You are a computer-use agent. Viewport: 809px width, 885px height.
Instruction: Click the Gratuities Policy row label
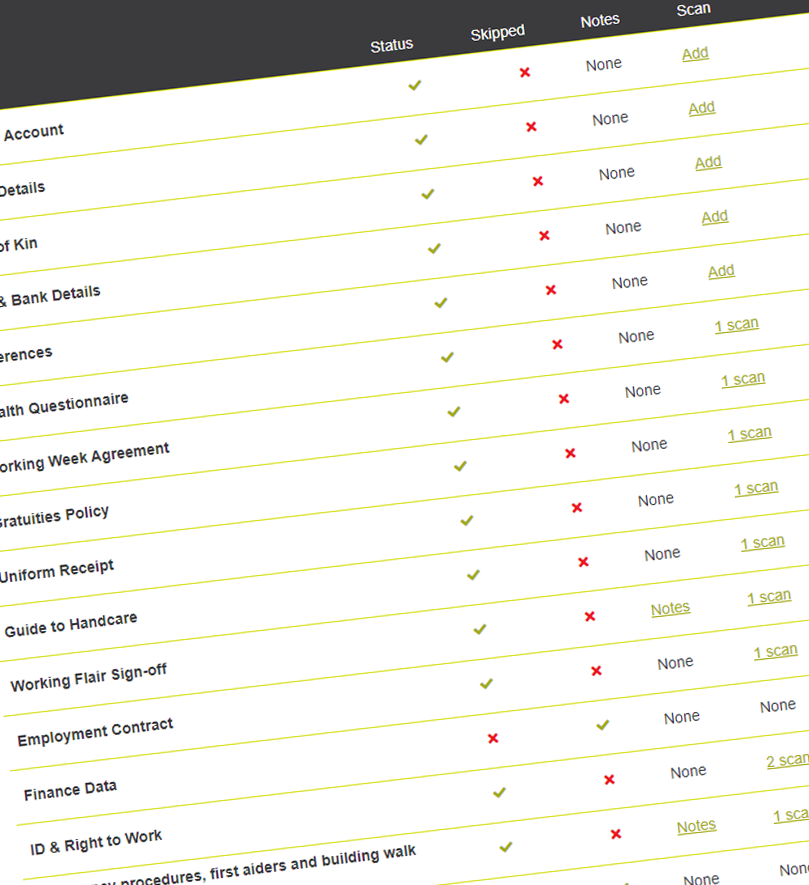54,516
